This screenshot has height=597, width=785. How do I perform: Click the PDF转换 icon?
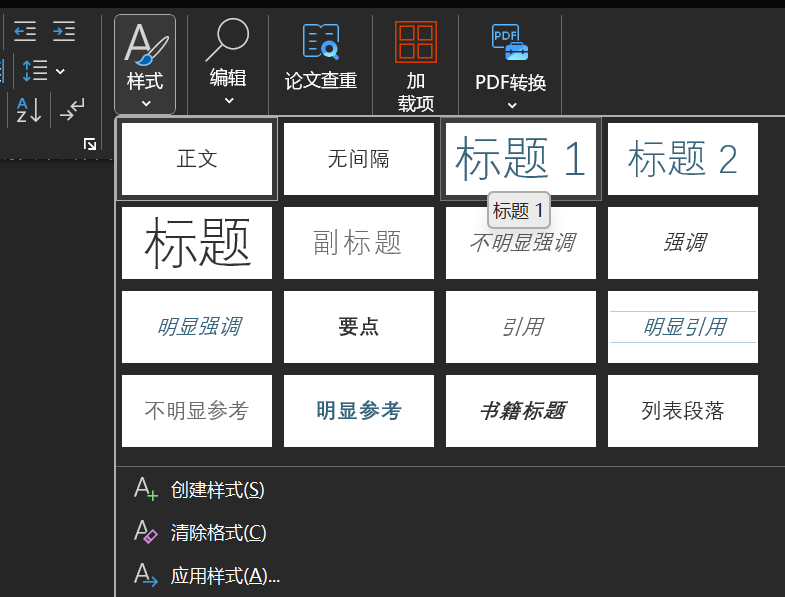click(510, 42)
